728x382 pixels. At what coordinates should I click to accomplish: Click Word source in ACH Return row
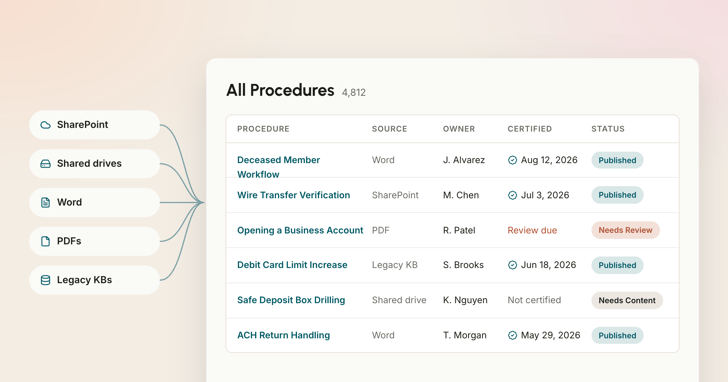point(383,335)
